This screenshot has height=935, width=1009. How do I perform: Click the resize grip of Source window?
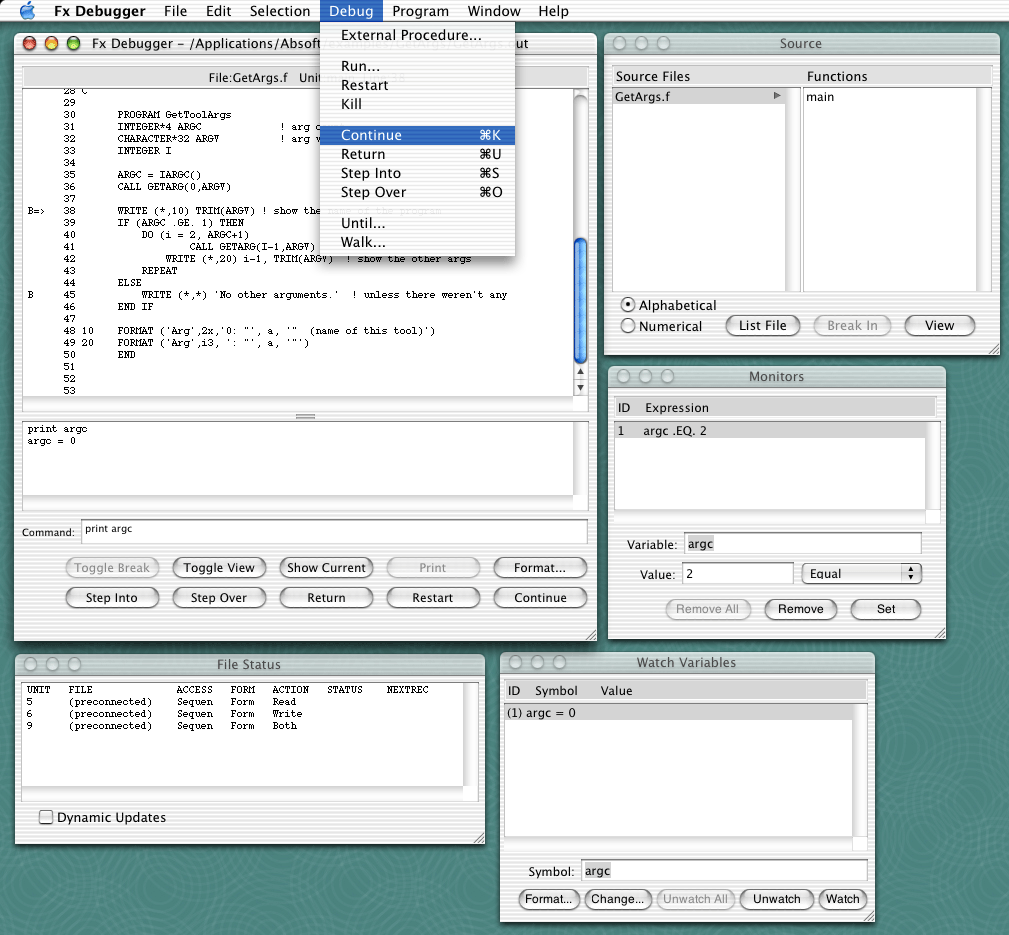click(x=992, y=348)
